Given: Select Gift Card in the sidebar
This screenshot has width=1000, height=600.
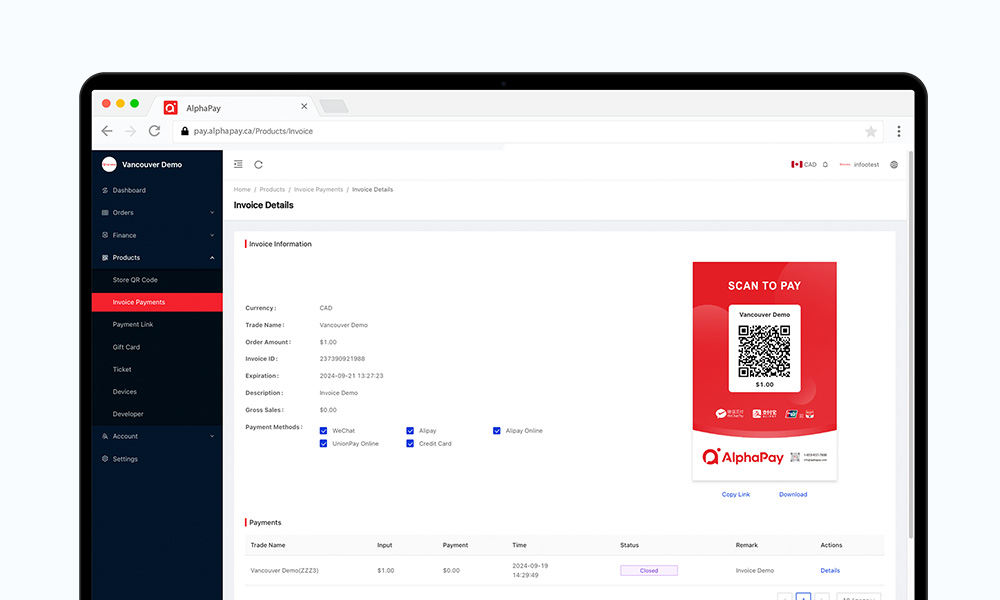Looking at the screenshot, I should coord(157,347).
